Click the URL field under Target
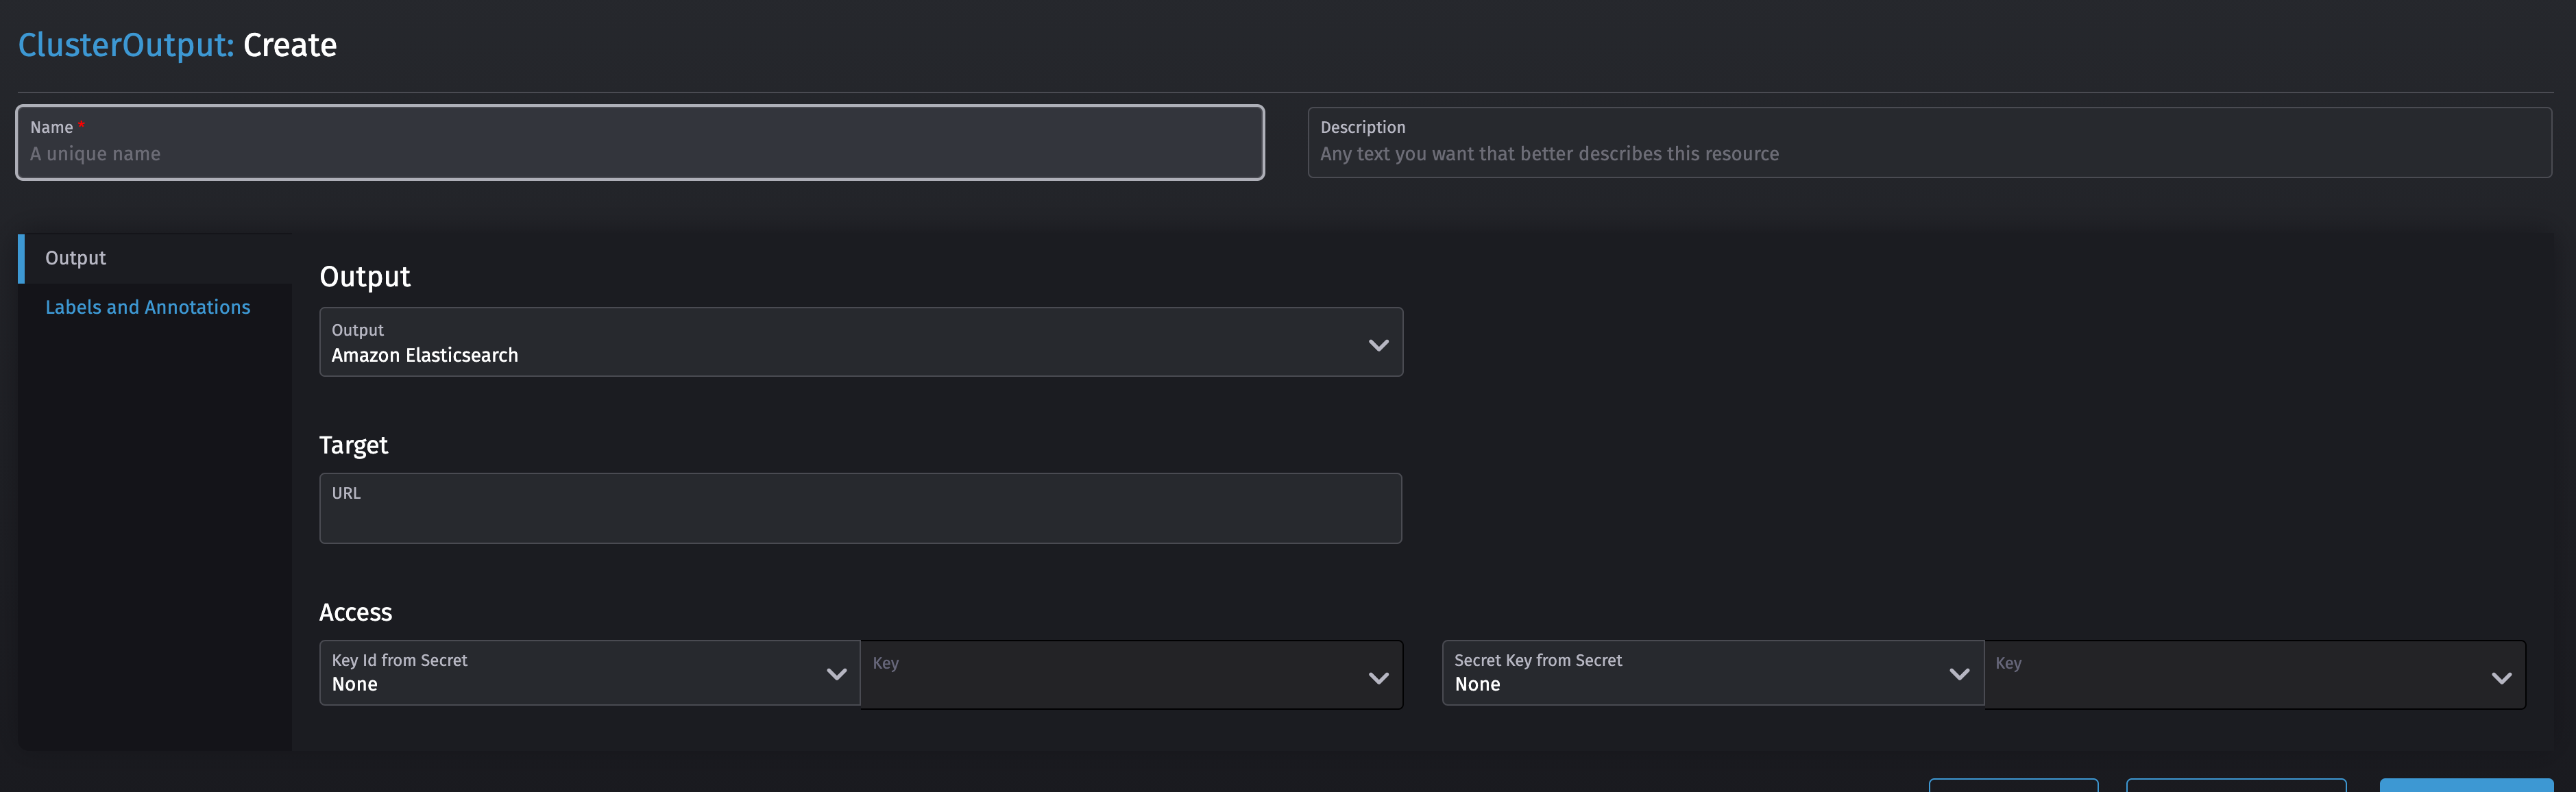 [860, 508]
